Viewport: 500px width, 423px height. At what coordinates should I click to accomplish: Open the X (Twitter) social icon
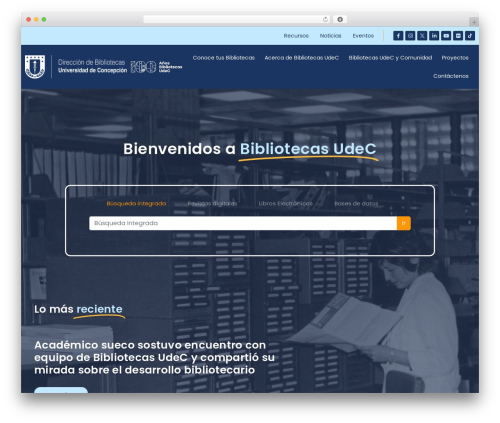click(422, 36)
